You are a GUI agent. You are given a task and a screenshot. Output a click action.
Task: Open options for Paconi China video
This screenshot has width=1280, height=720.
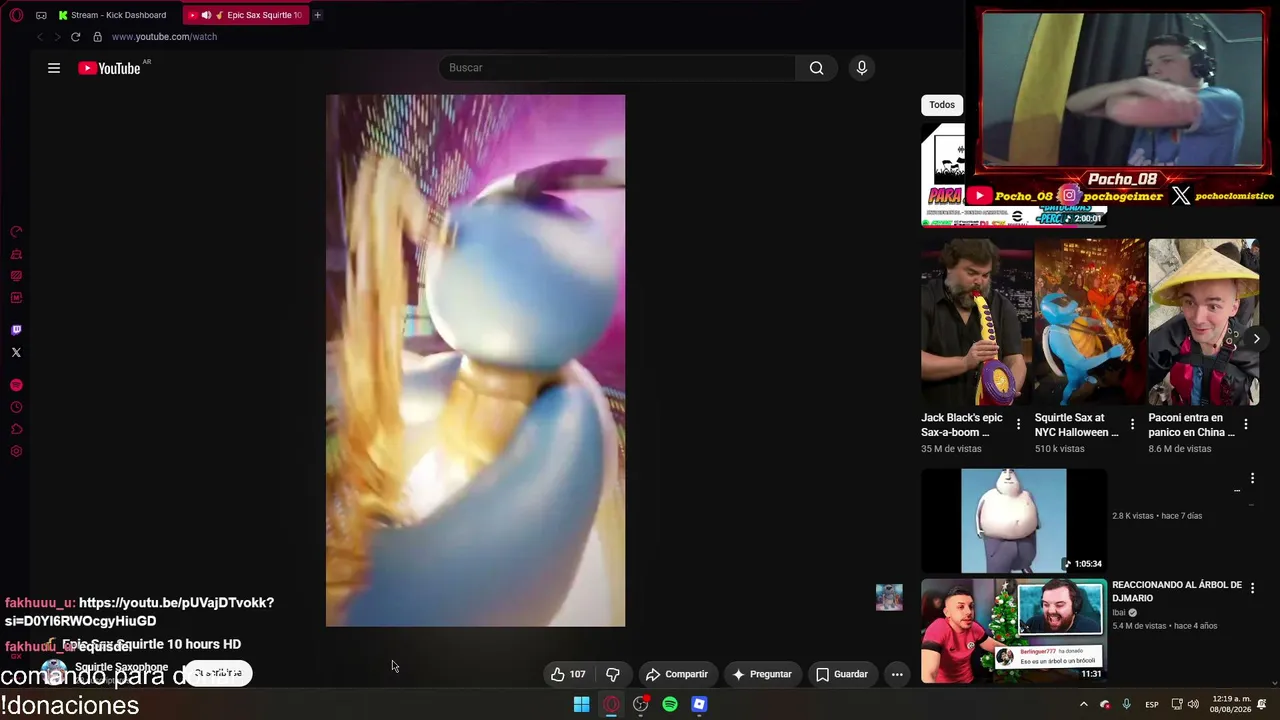(1245, 425)
